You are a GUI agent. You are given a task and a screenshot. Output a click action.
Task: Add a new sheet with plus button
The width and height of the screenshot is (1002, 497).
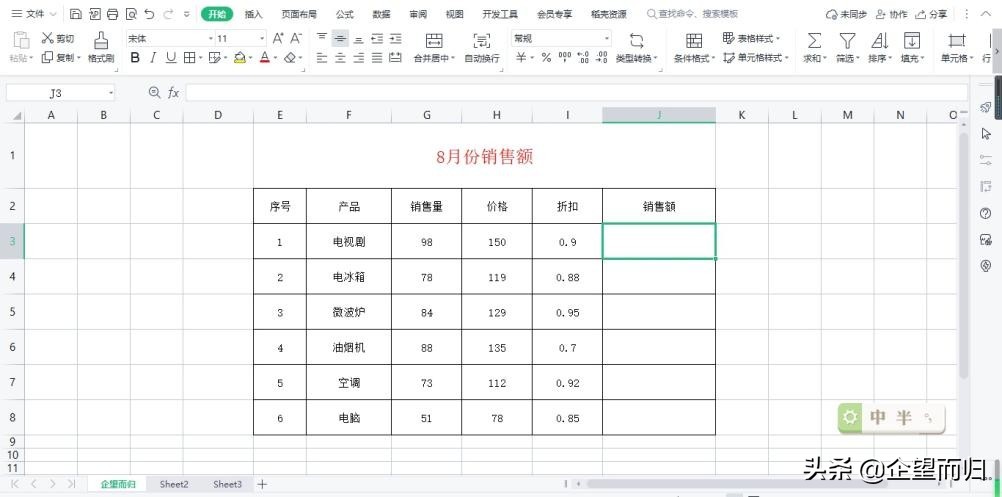coord(261,484)
